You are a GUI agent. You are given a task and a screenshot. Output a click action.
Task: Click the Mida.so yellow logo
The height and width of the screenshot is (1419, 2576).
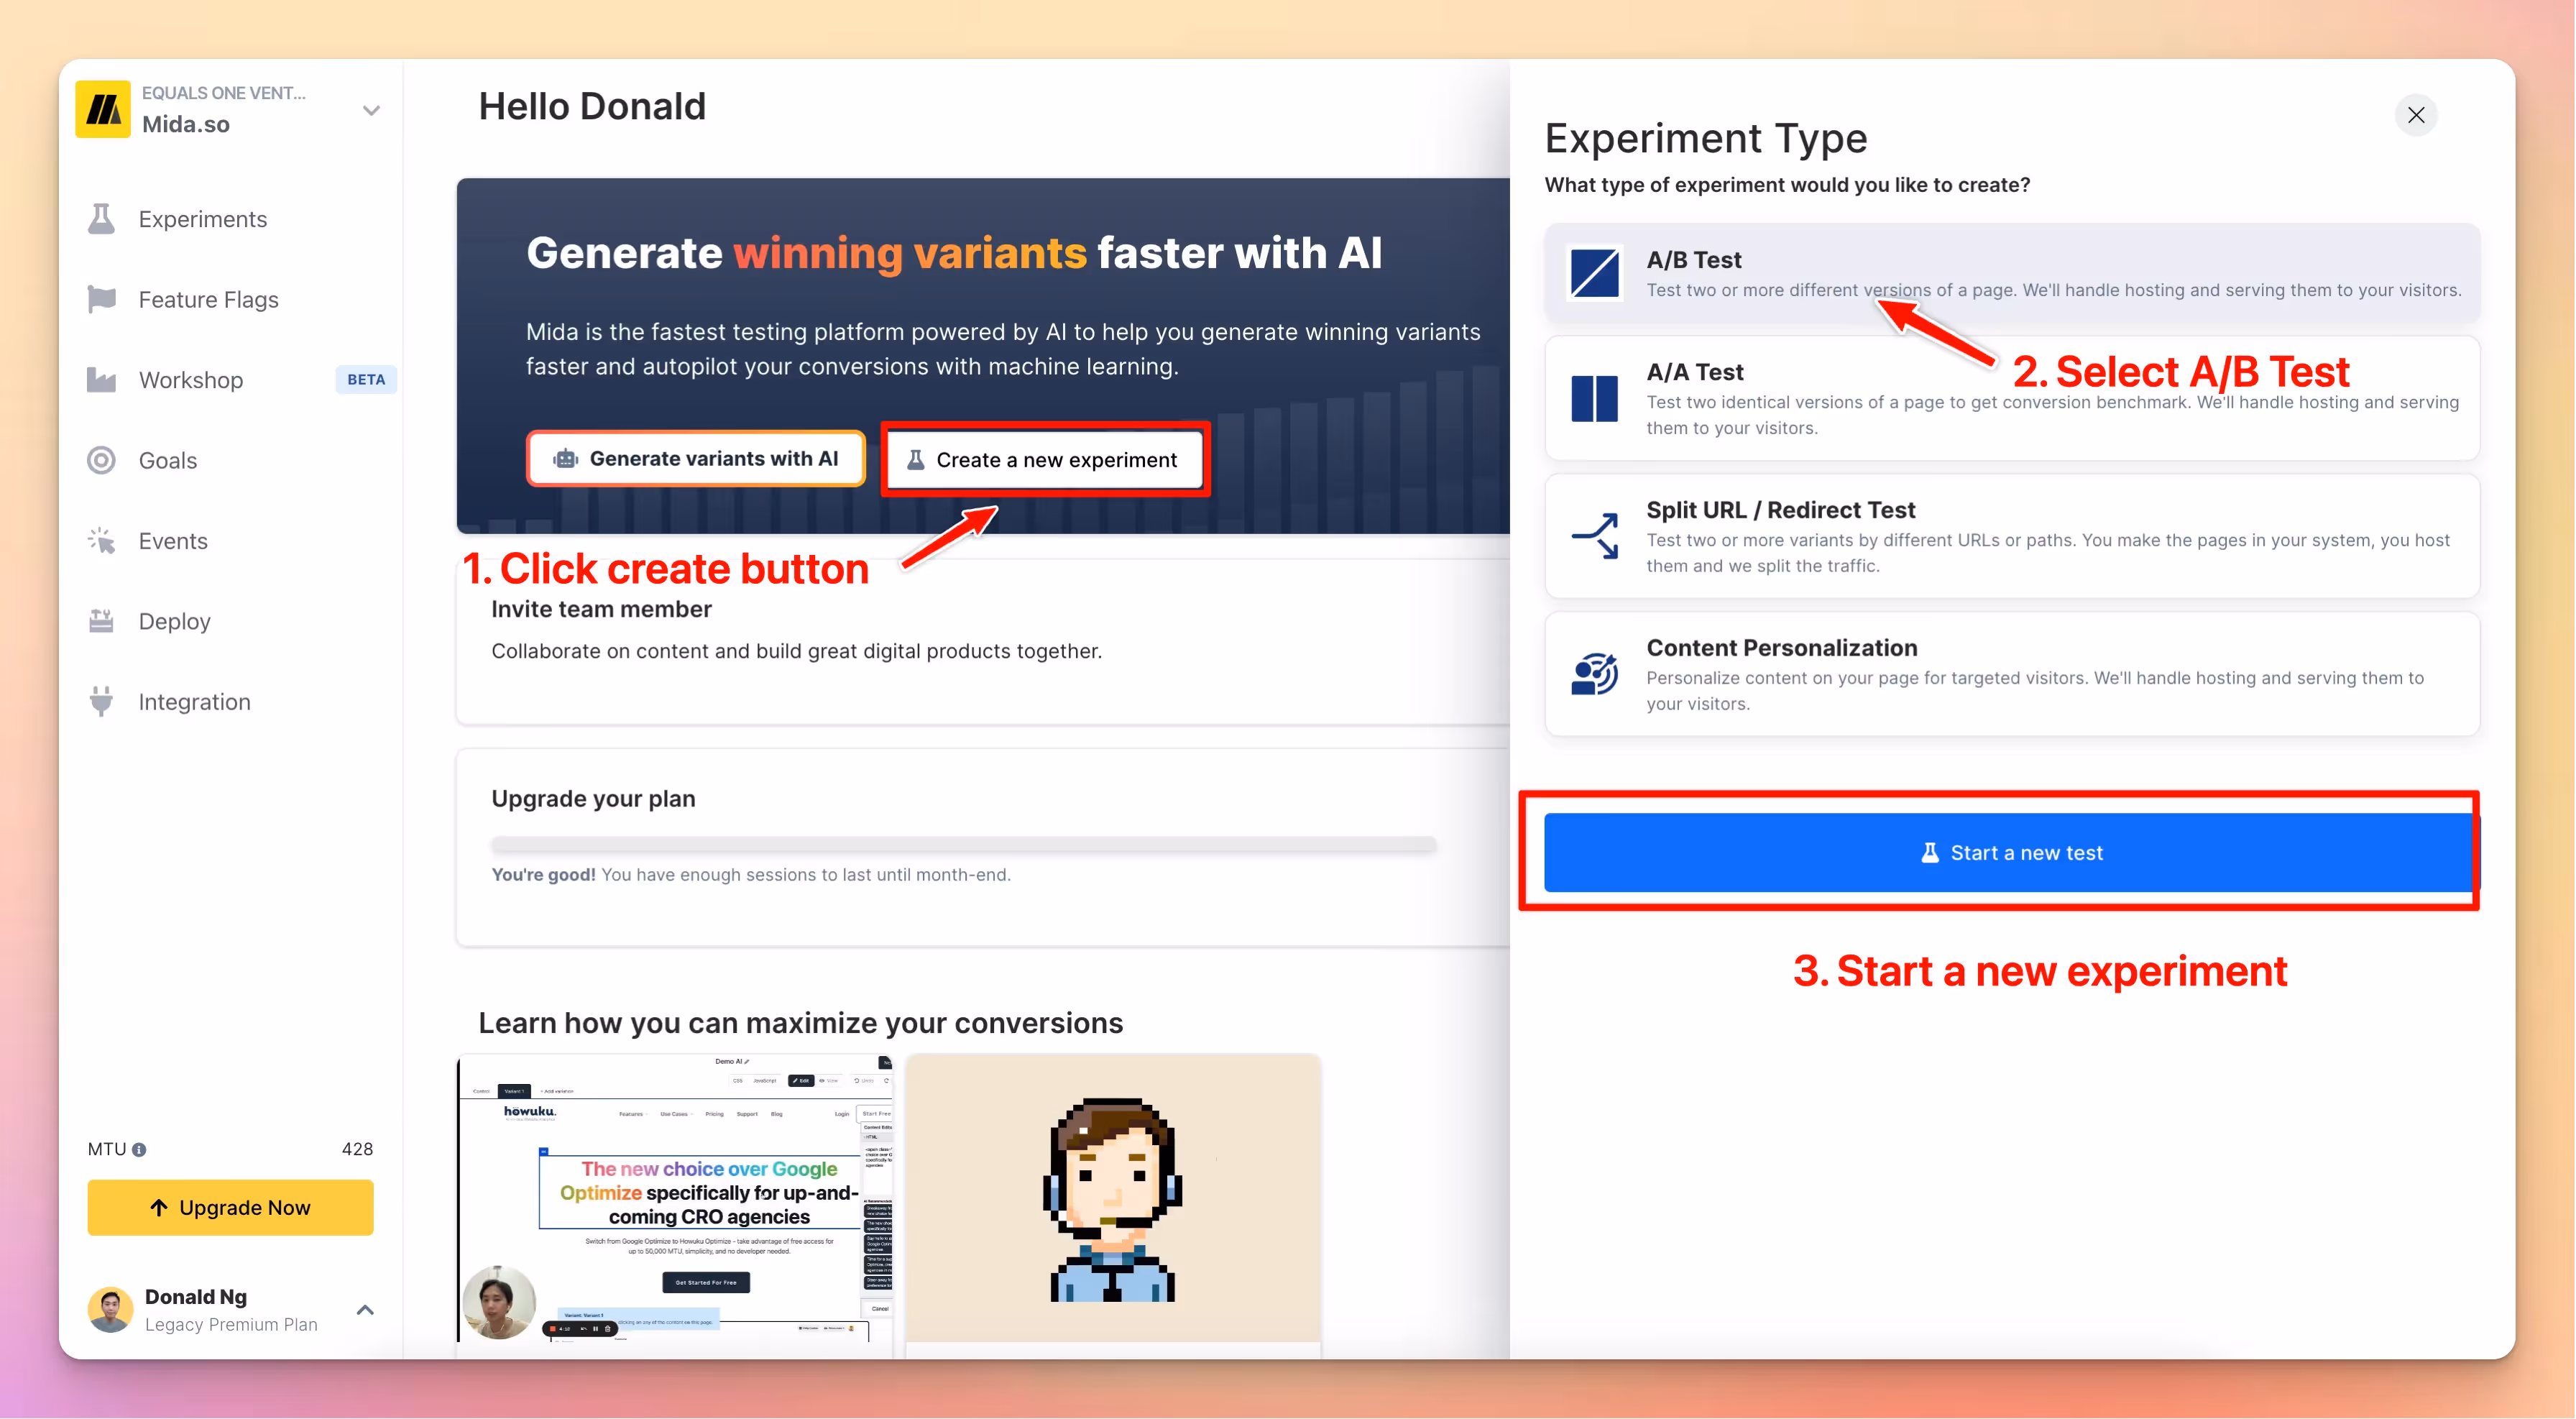[x=103, y=109]
